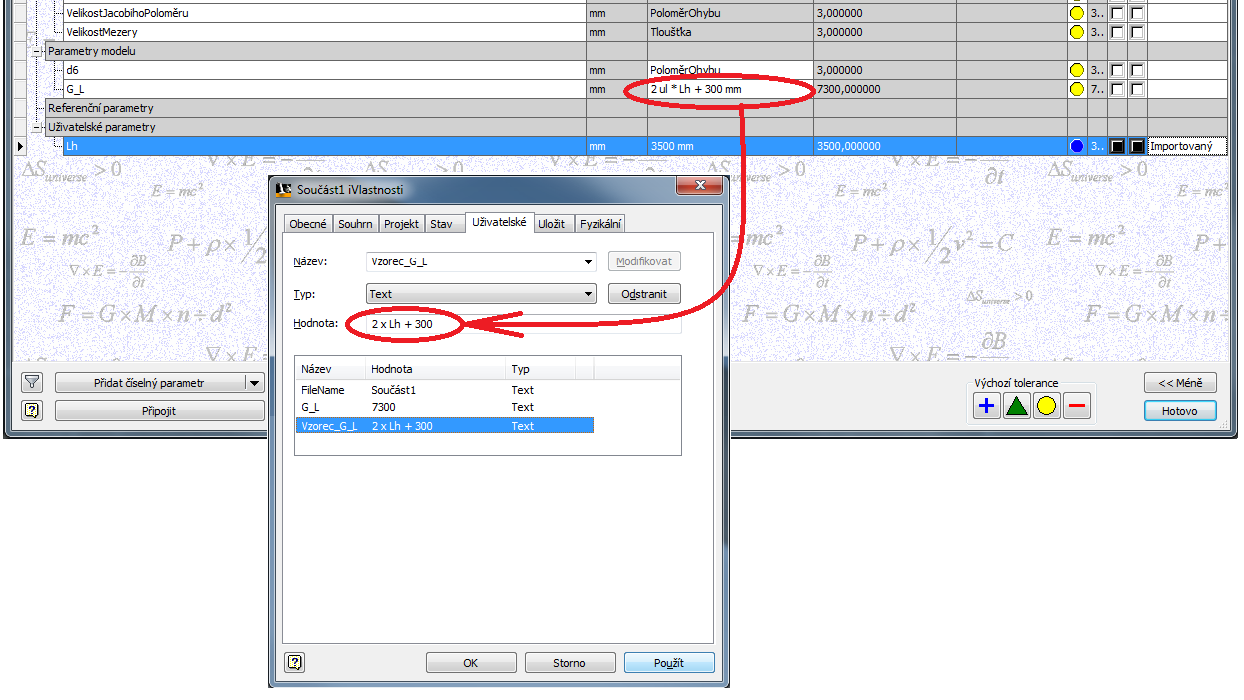Open the Projekt tab
The width and height of the screenshot is (1244, 700).
point(402,224)
